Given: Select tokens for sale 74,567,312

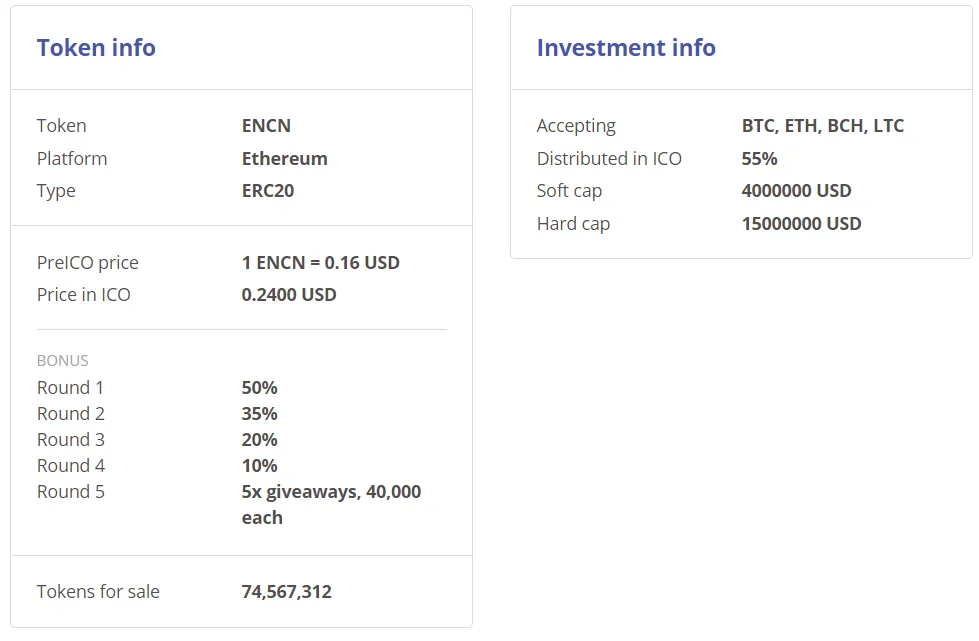Looking at the screenshot, I should pyautogui.click(x=287, y=592).
